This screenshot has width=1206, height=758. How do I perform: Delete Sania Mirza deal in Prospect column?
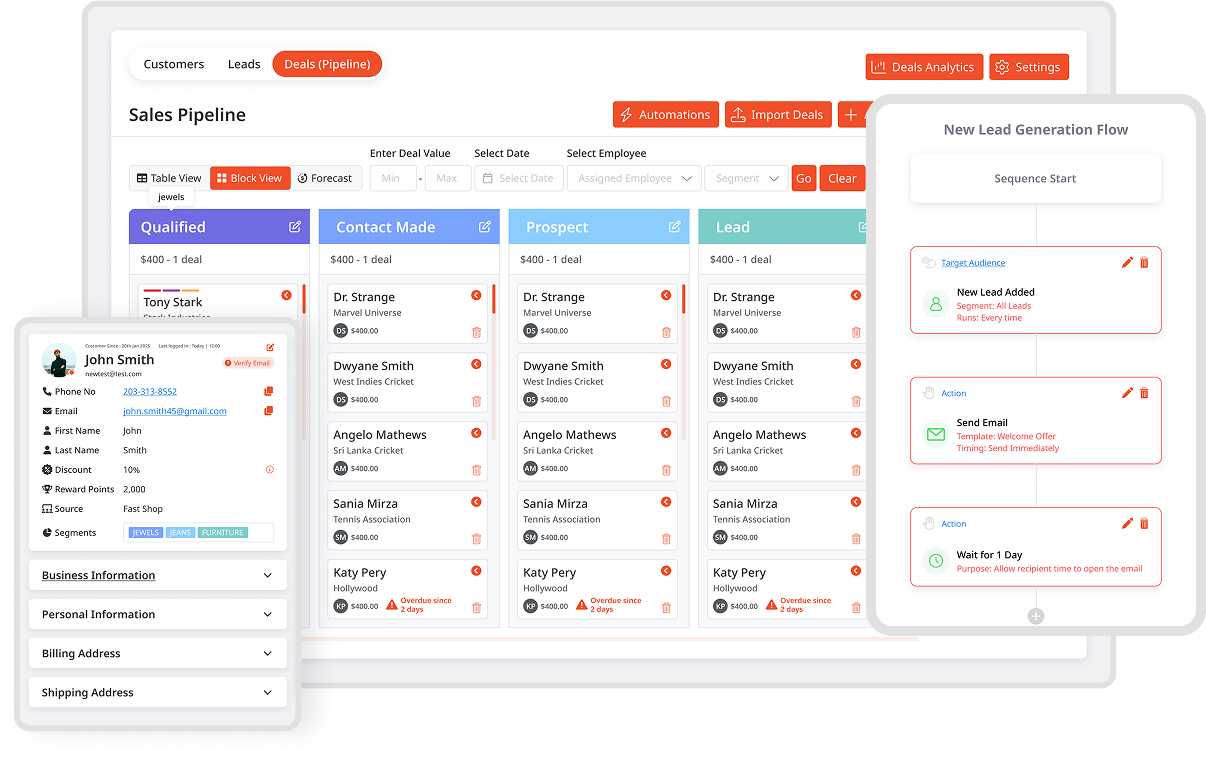666,539
